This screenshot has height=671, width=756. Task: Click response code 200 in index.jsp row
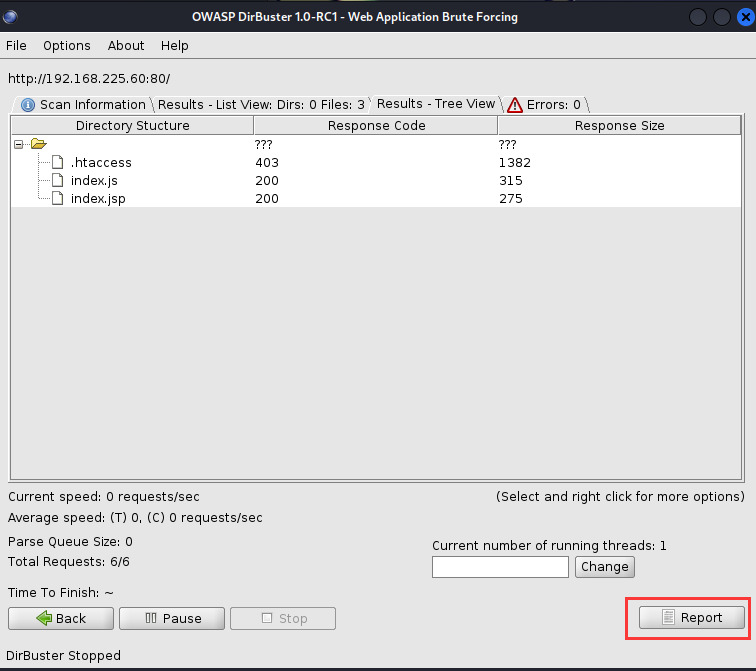[x=267, y=198]
